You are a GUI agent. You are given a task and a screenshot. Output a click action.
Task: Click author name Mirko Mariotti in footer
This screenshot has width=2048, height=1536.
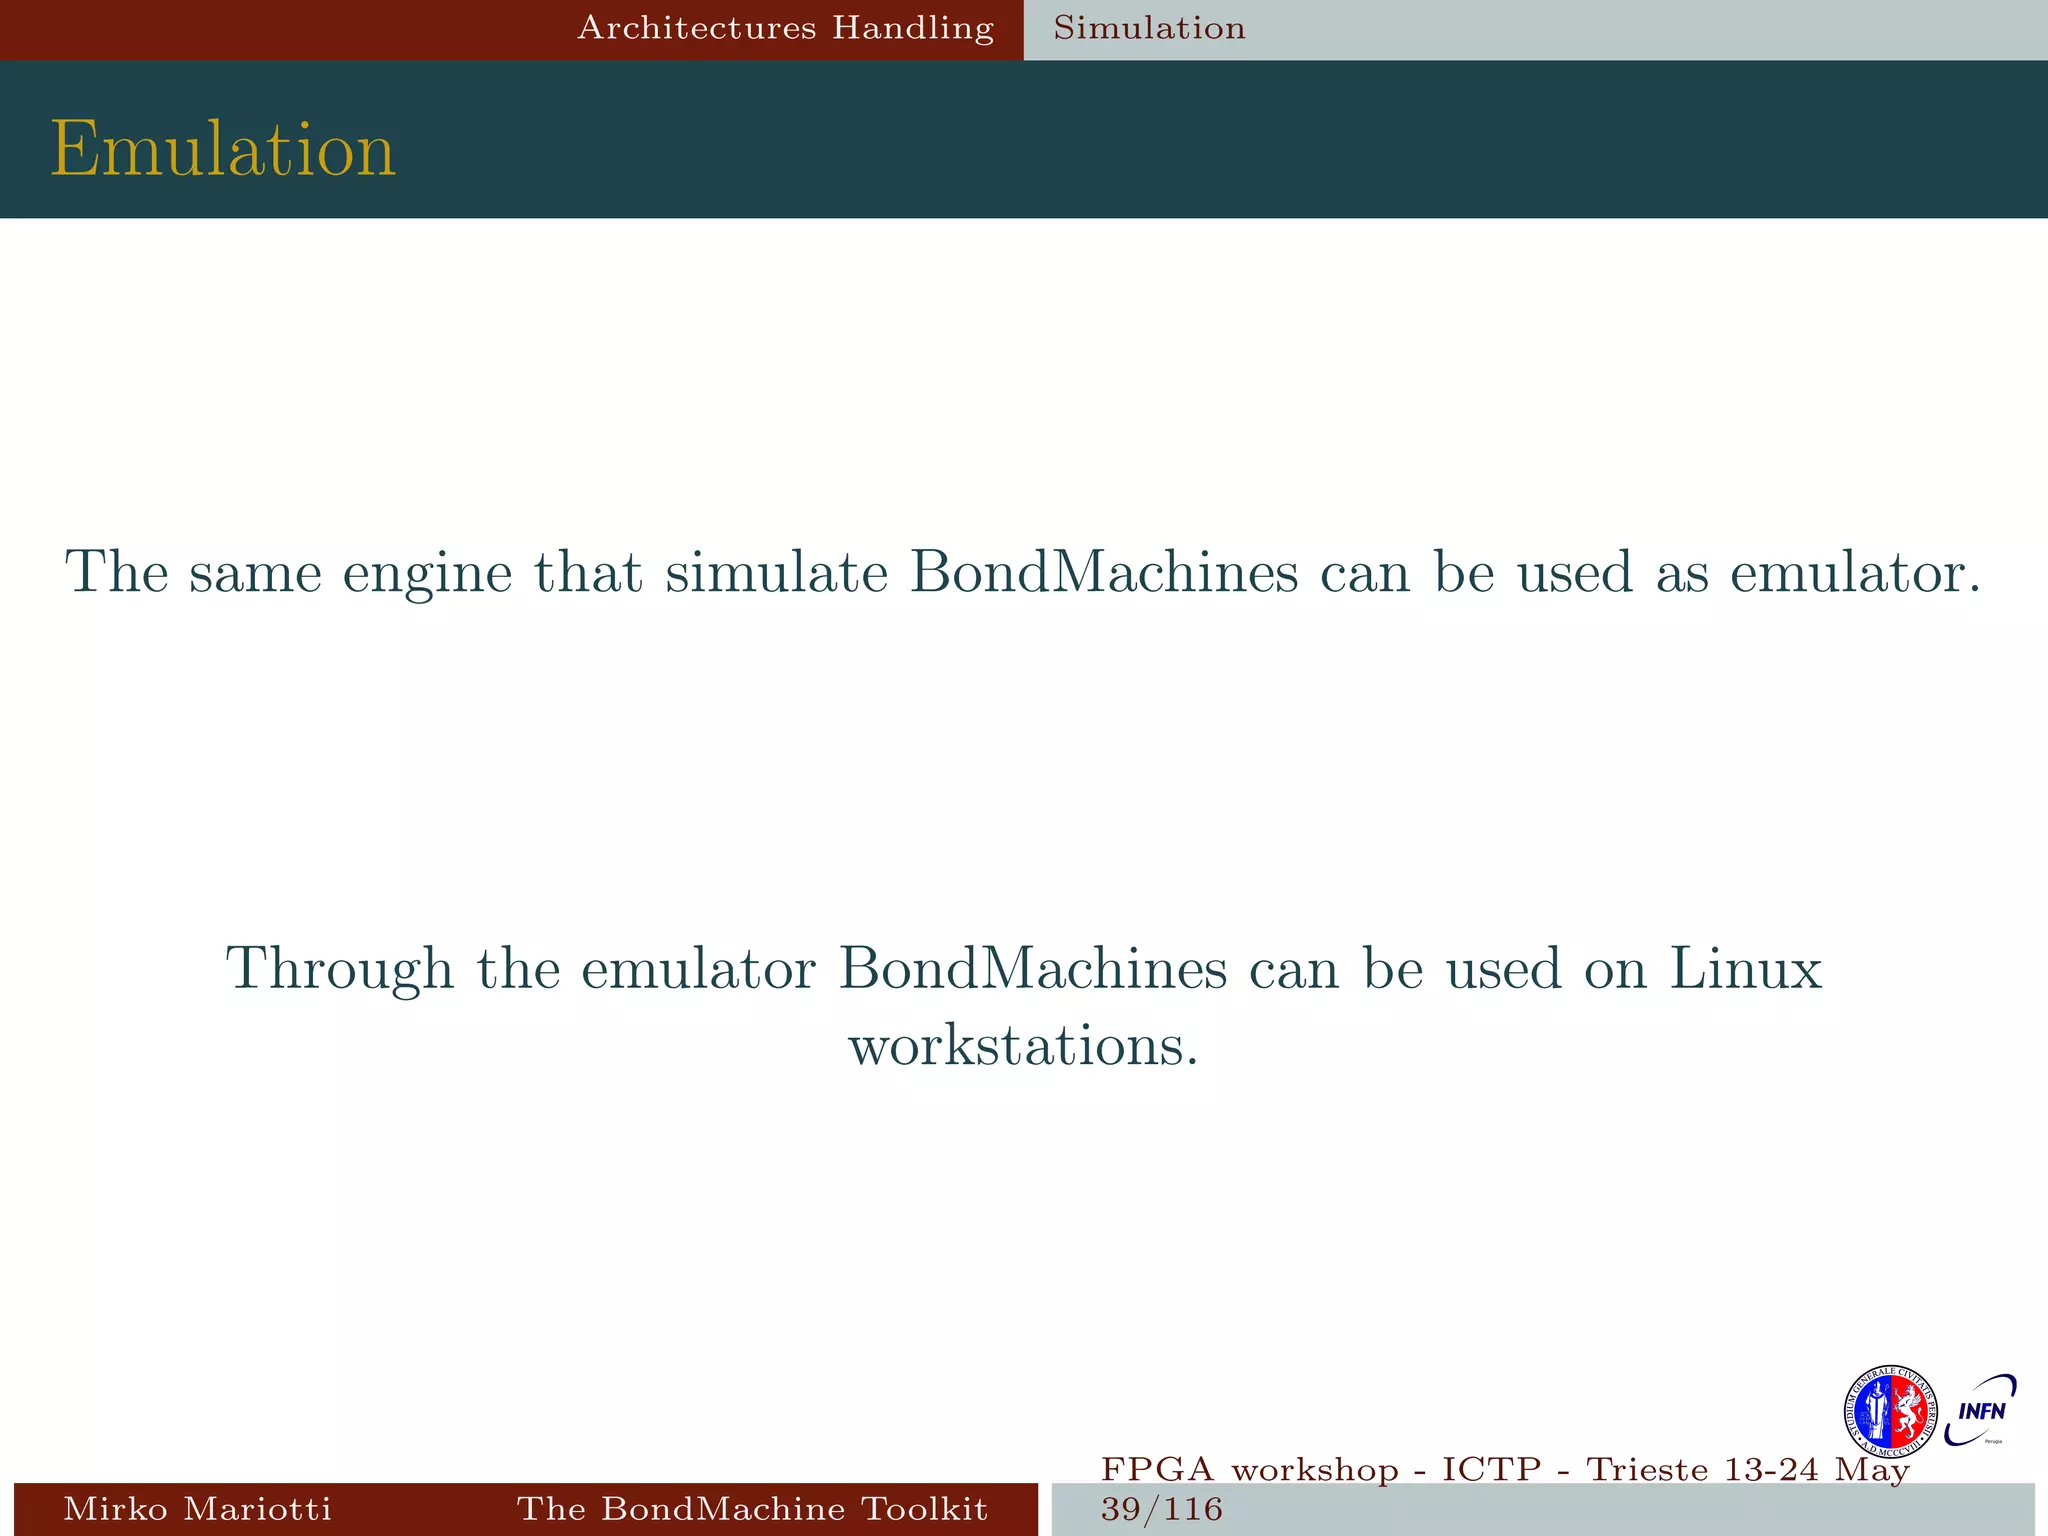pos(197,1509)
